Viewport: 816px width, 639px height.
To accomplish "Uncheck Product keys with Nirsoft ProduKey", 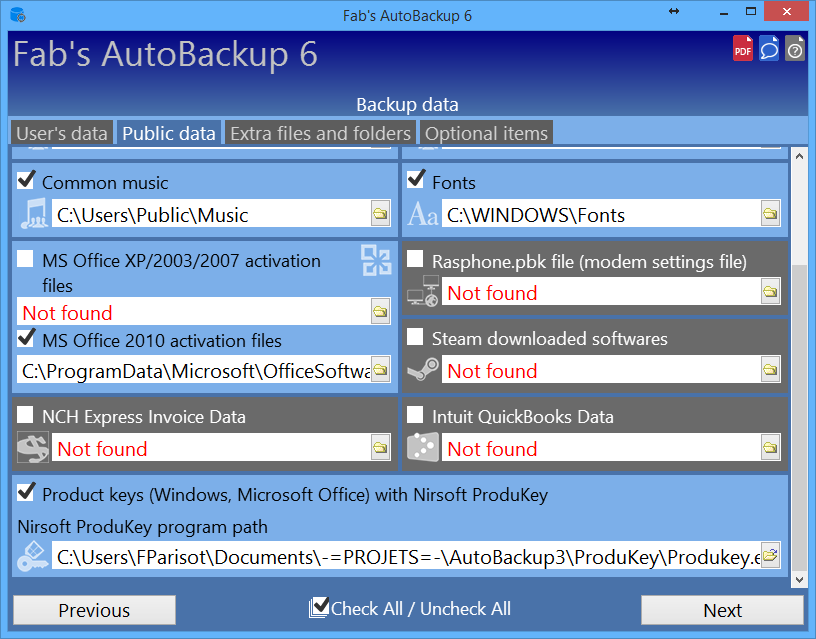I will point(26,492).
